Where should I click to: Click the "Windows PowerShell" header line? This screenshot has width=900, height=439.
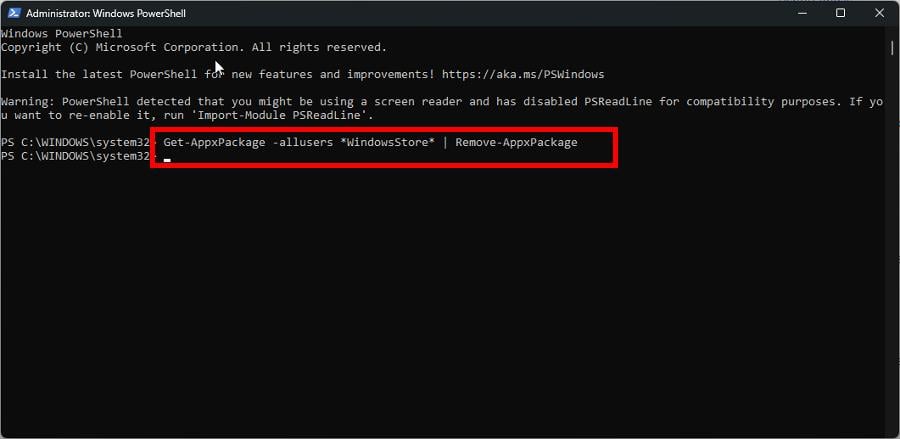(61, 34)
